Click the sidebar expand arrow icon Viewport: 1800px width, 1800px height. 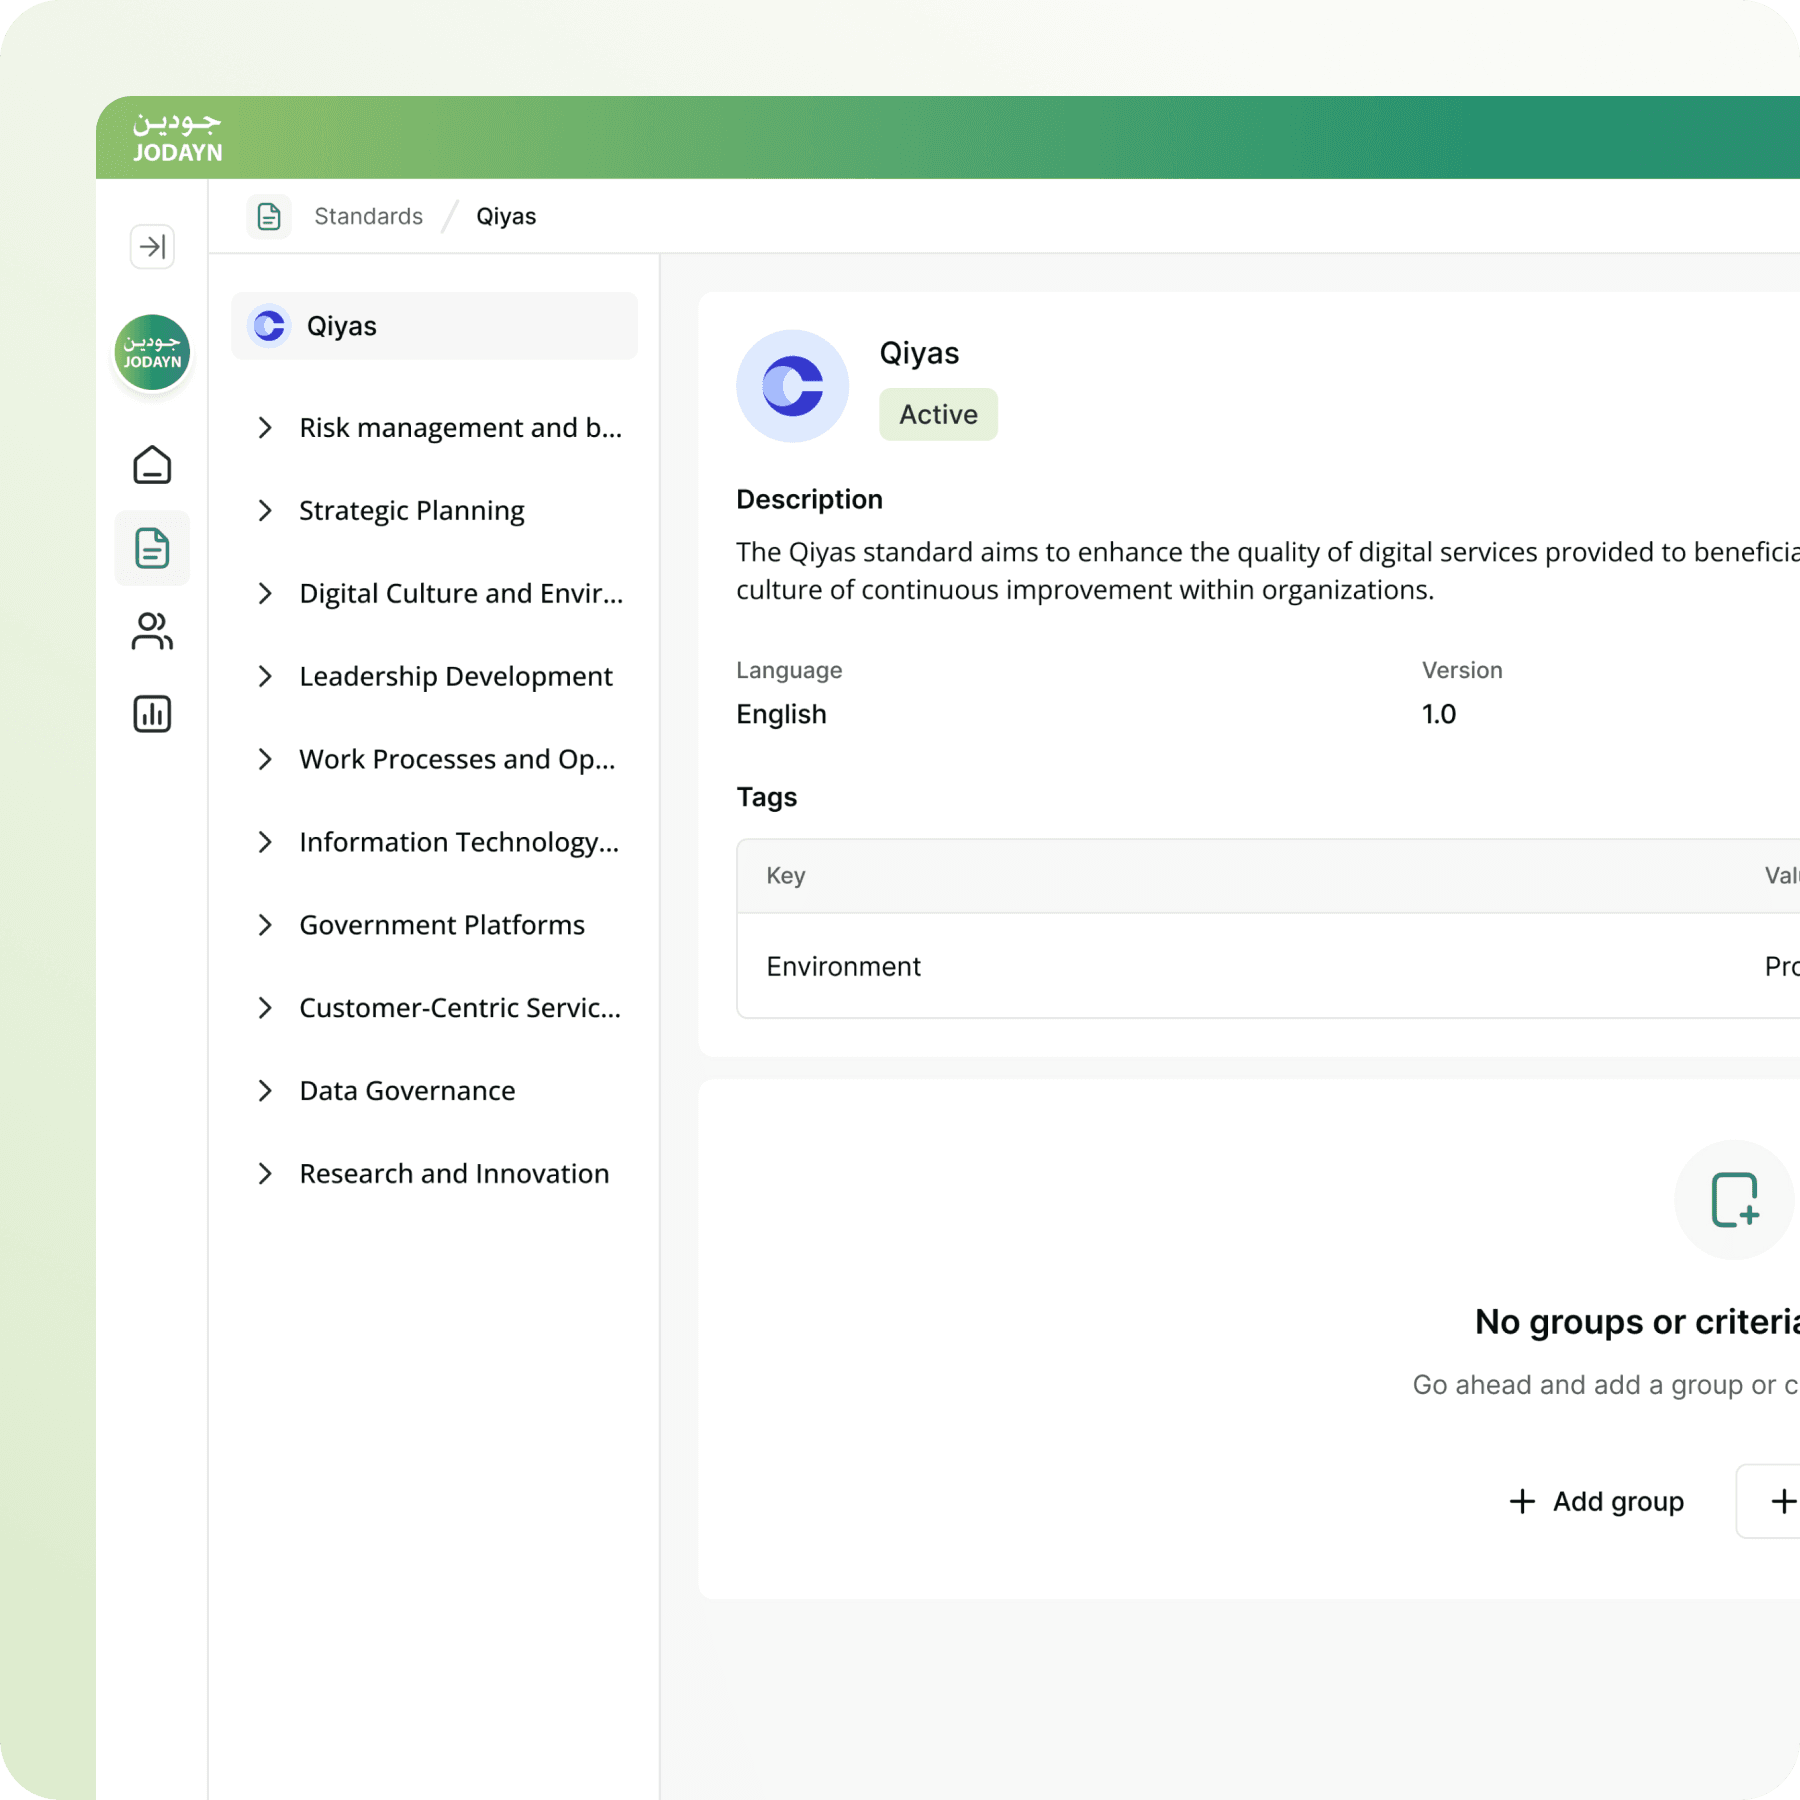152,246
